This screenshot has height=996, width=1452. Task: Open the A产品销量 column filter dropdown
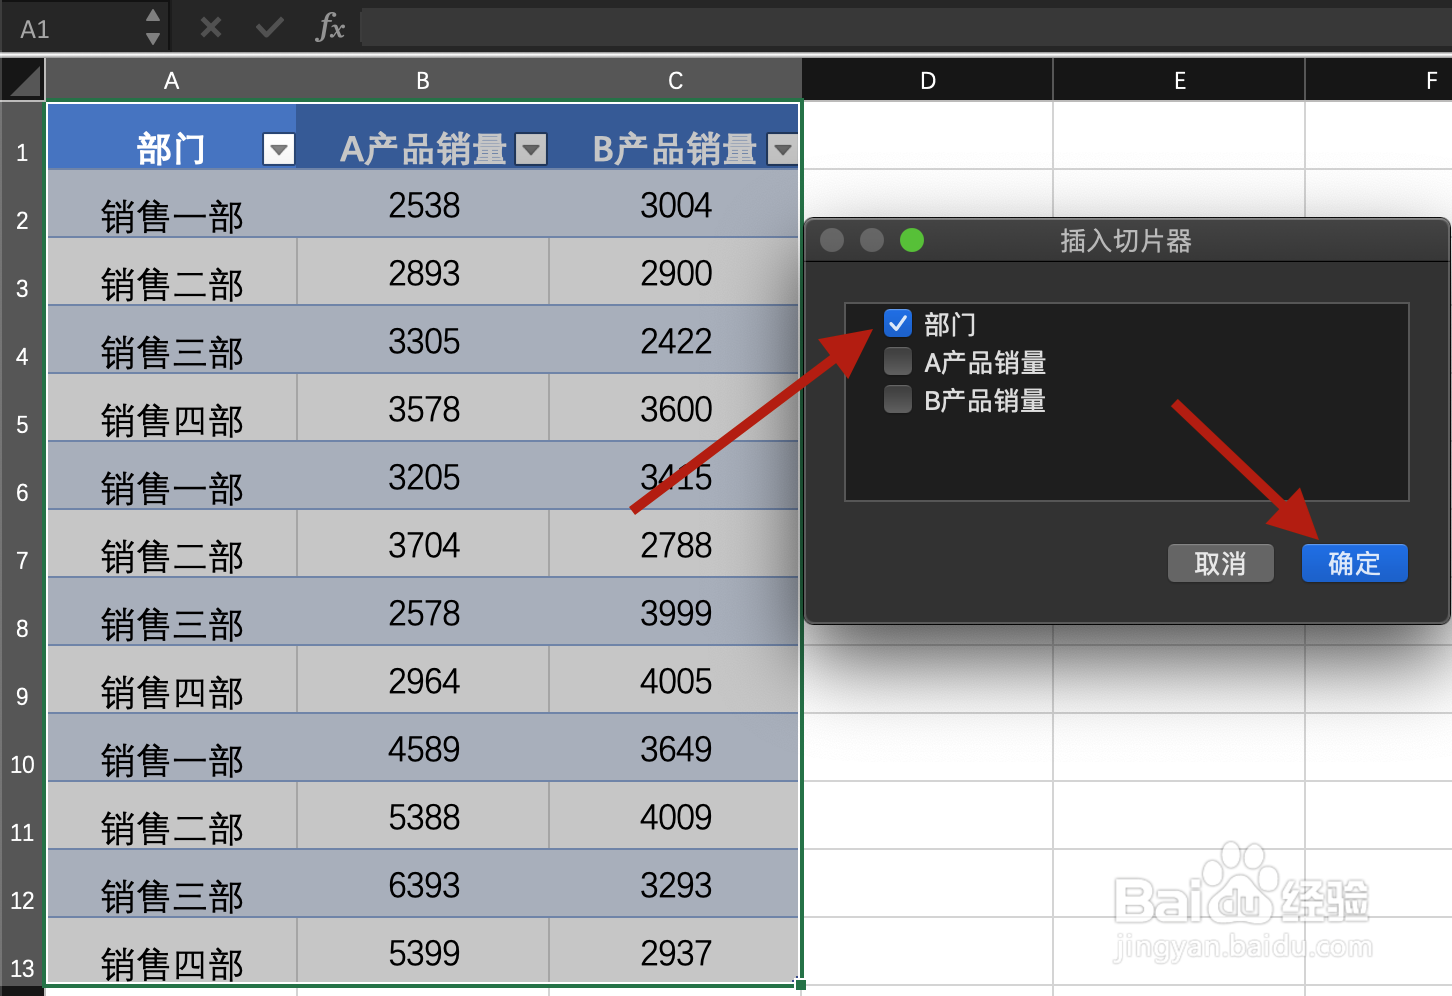tap(531, 150)
